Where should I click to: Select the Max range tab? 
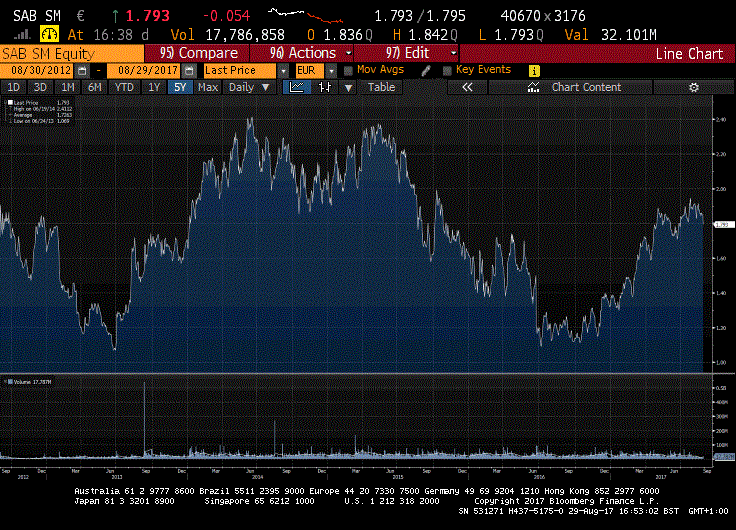coord(208,87)
